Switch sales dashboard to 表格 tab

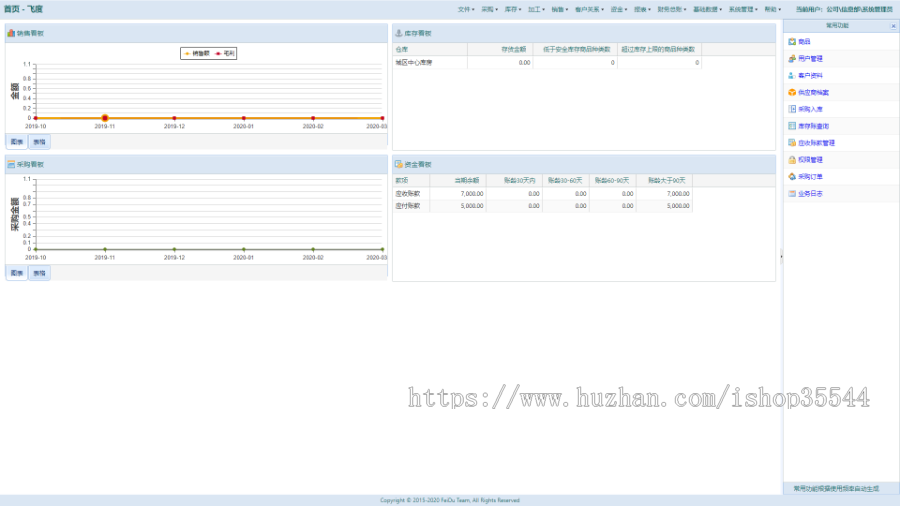pyautogui.click(x=39, y=142)
